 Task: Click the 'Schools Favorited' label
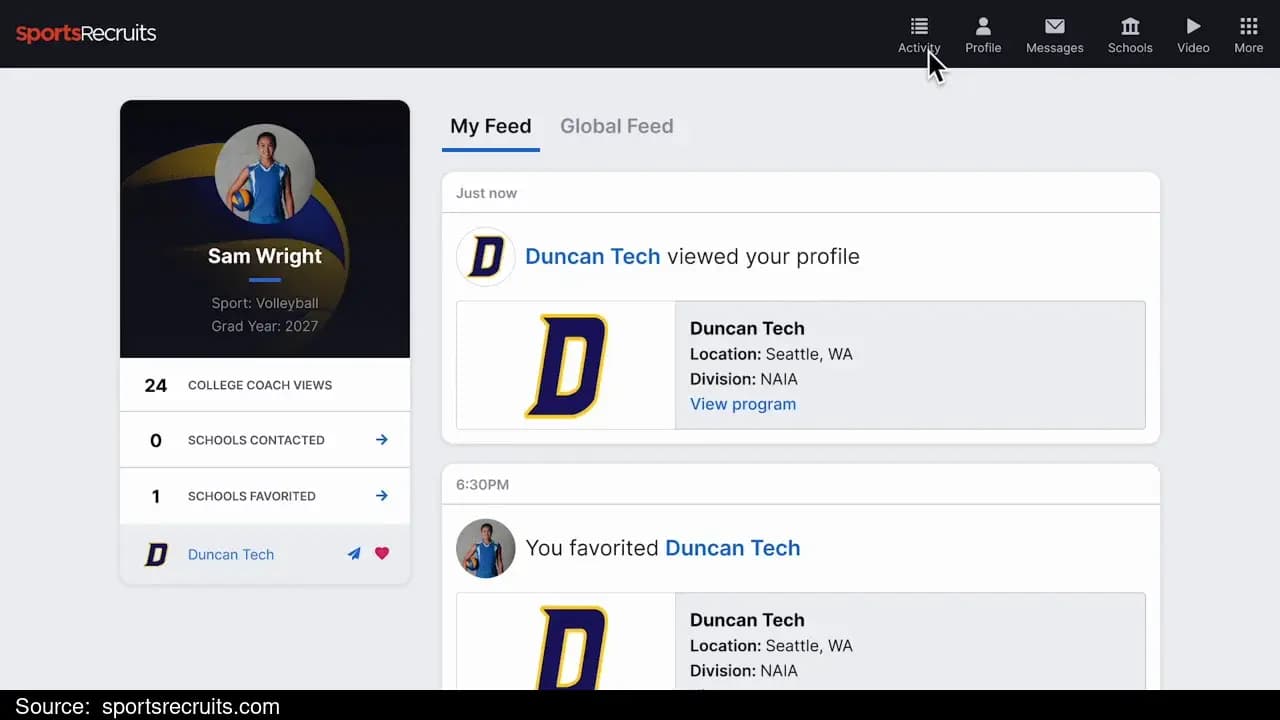click(x=252, y=496)
